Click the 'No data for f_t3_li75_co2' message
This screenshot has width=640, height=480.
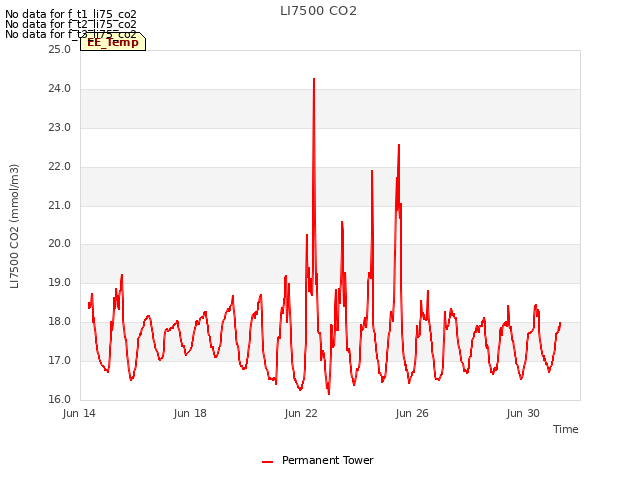tap(71, 34)
